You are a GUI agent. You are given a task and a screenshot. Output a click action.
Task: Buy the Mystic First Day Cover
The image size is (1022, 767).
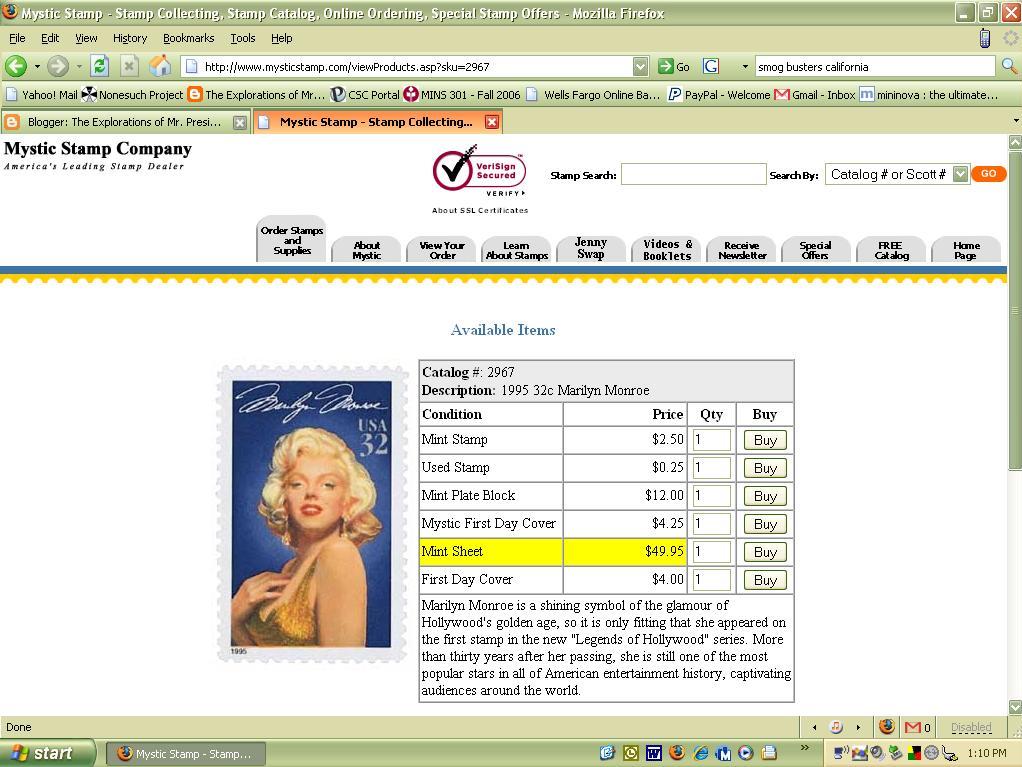click(x=765, y=524)
